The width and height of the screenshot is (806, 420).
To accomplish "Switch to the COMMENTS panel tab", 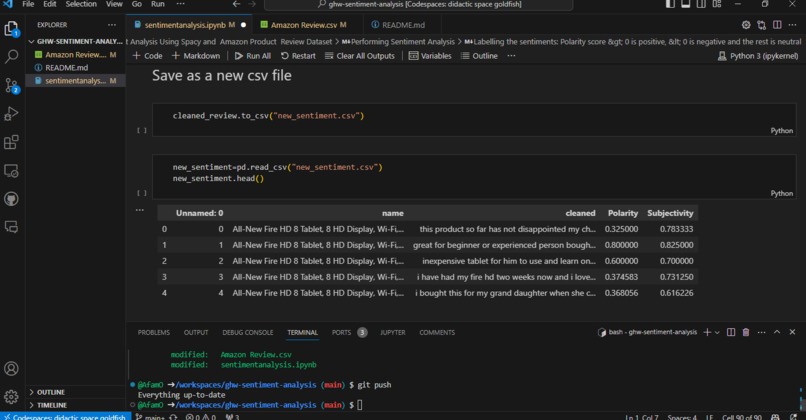I will (437, 333).
